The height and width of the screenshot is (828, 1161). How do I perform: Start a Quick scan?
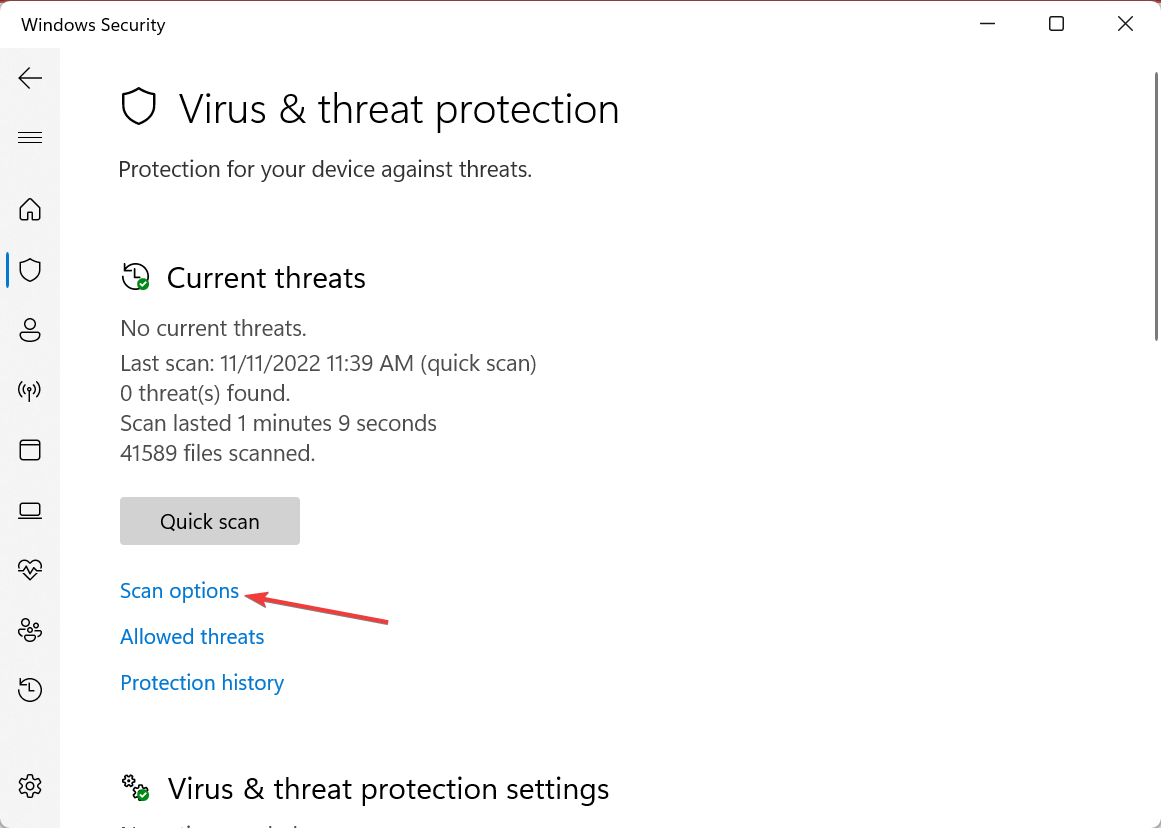coord(209,521)
